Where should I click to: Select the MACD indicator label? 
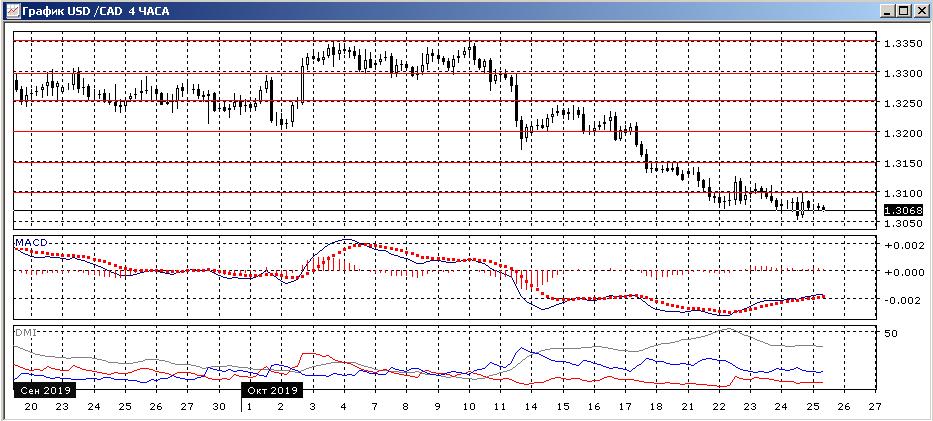(x=28, y=241)
